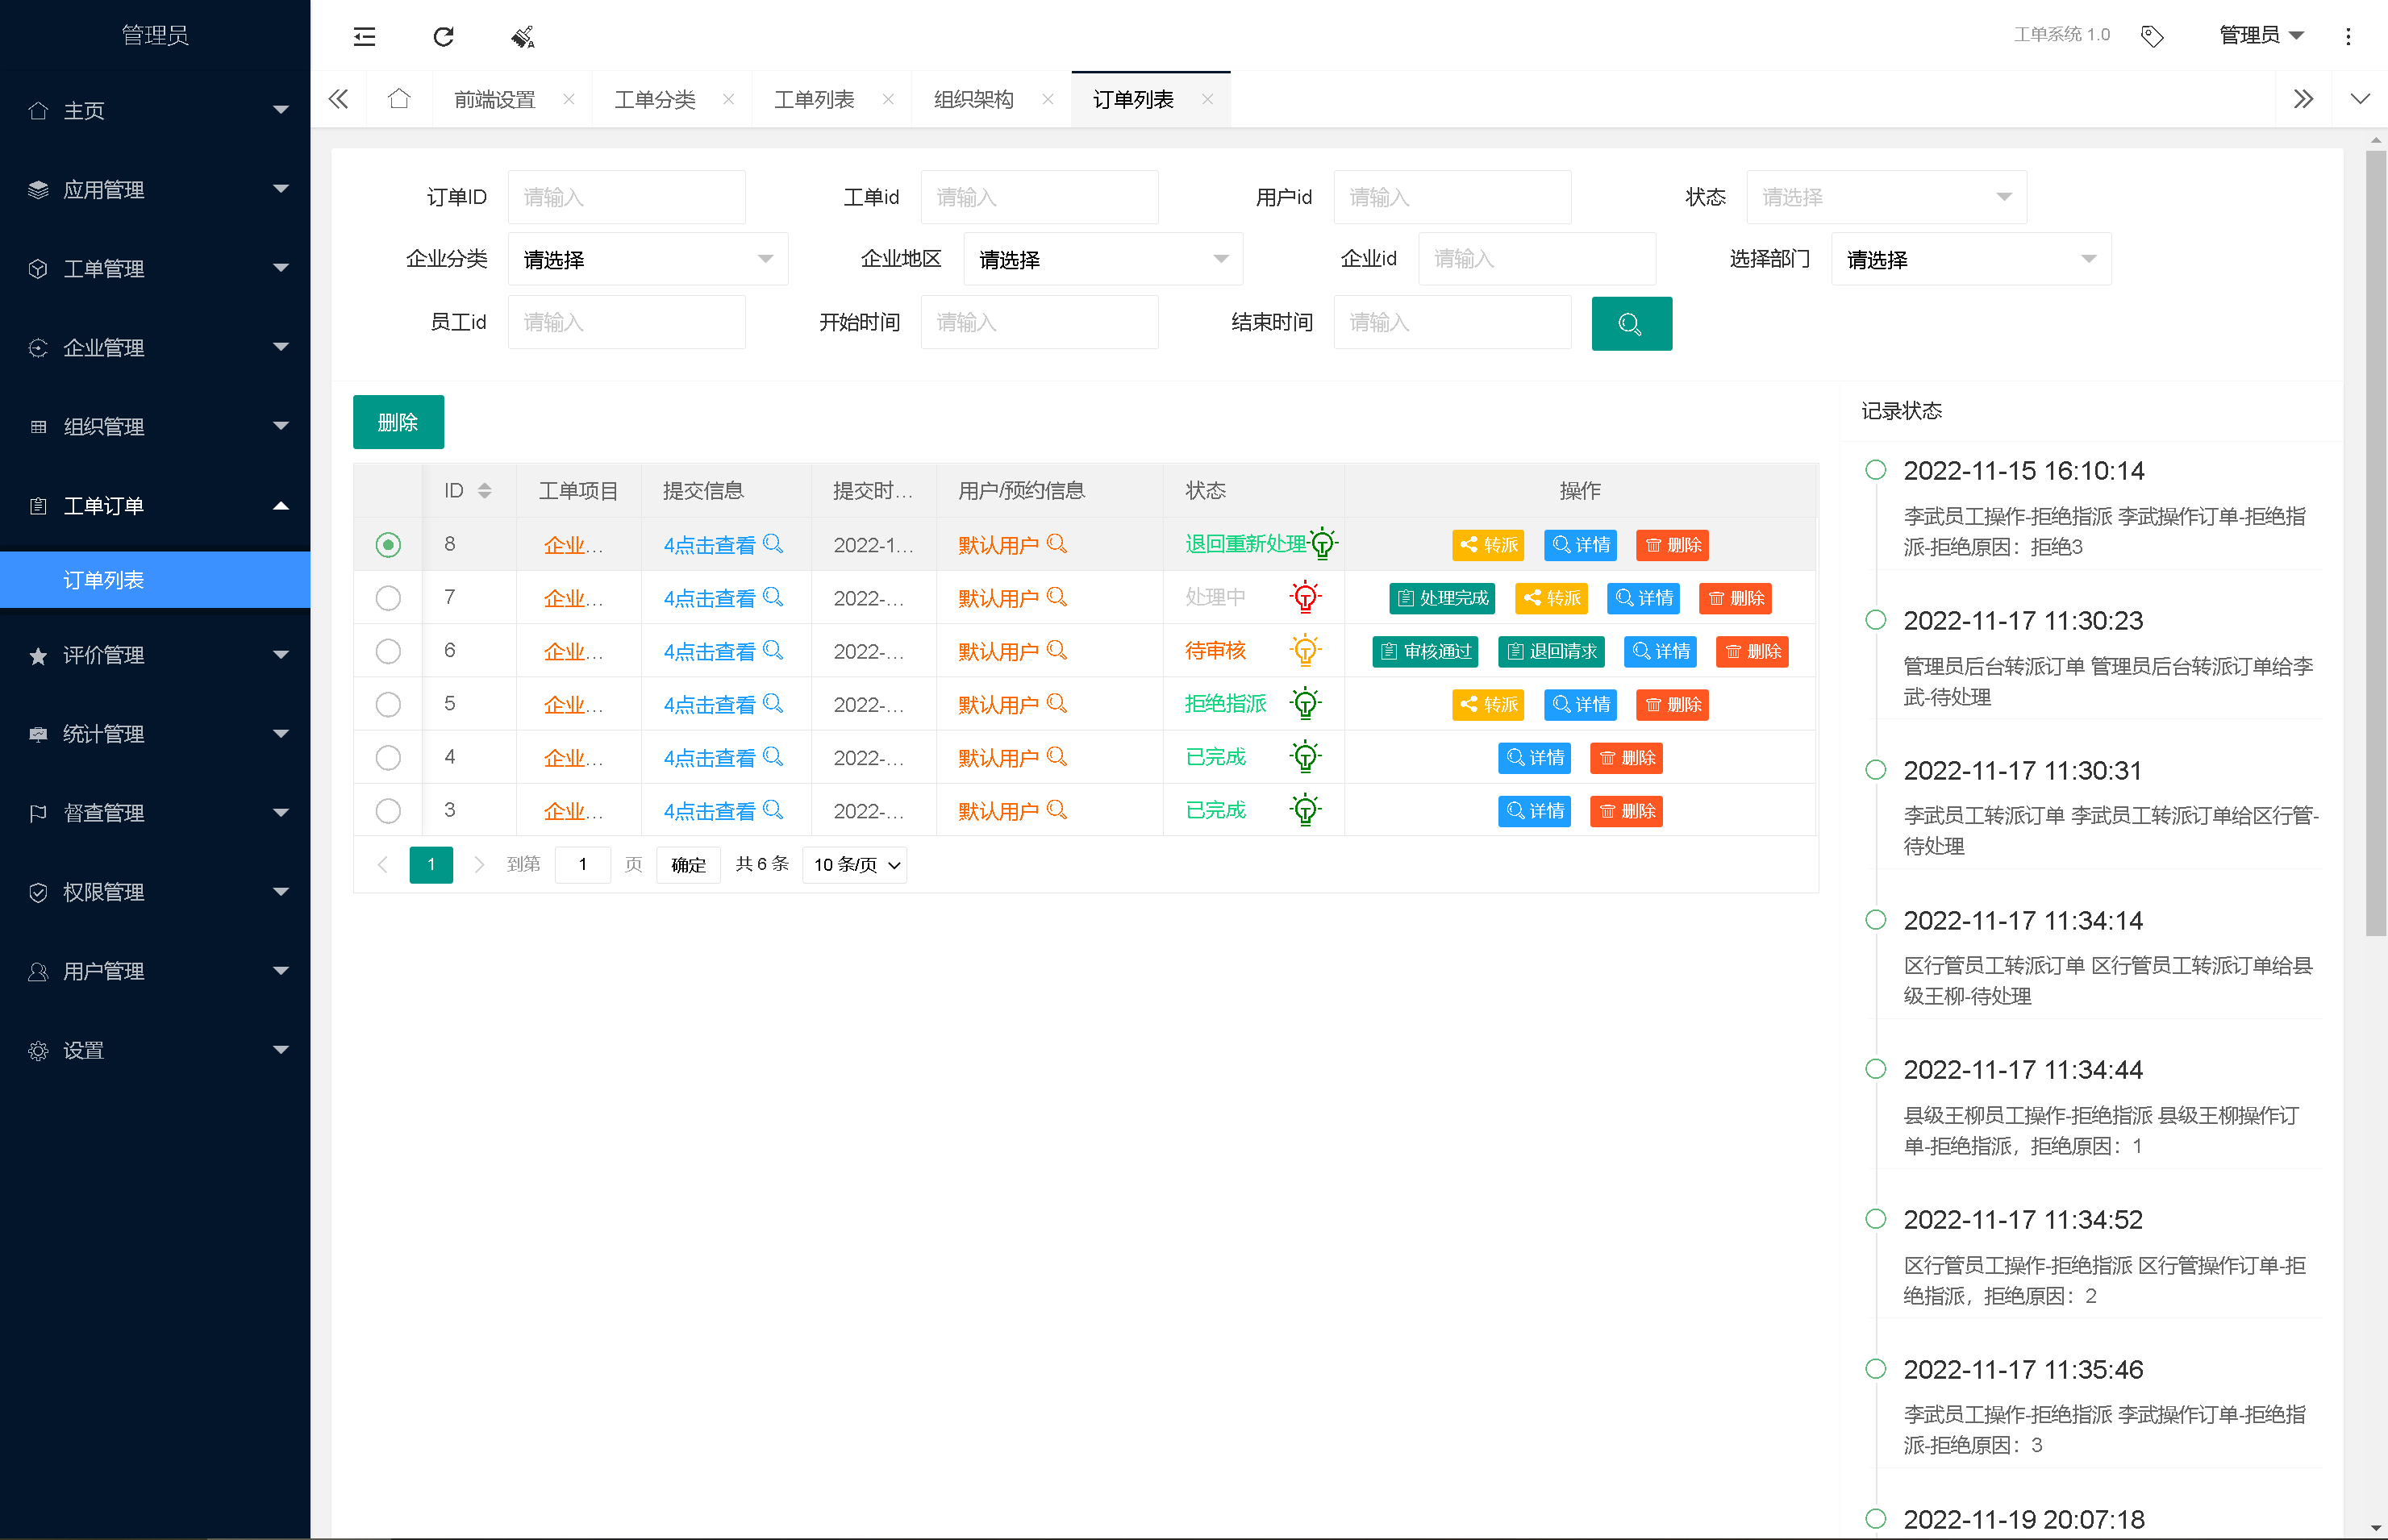Click the 订单ID input field

[x=626, y=197]
